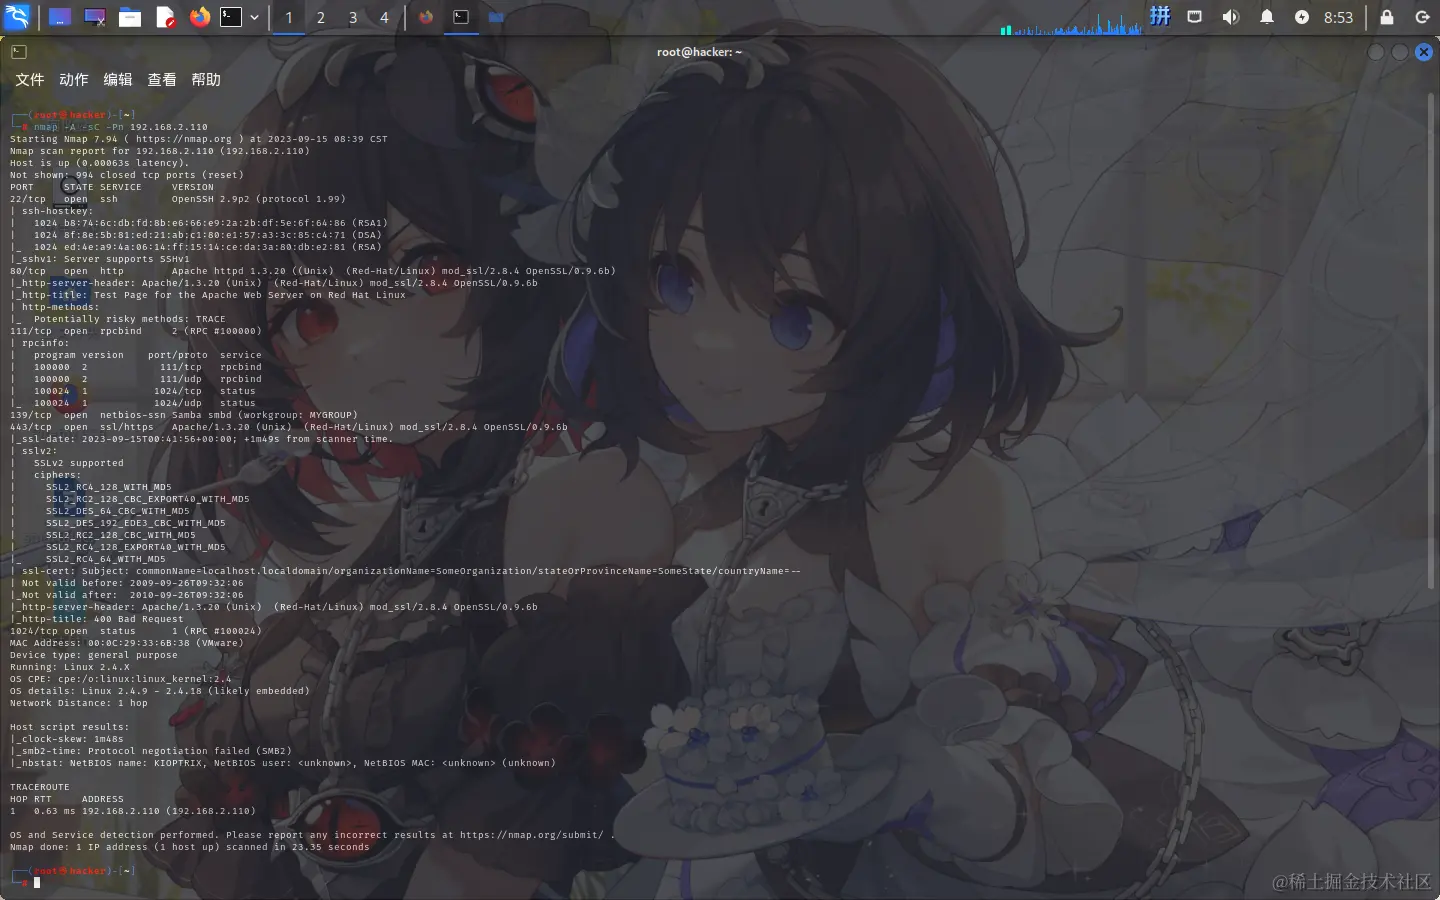
Task: Click '139/tcp open netbios-ssn' line
Action: click(x=184, y=415)
